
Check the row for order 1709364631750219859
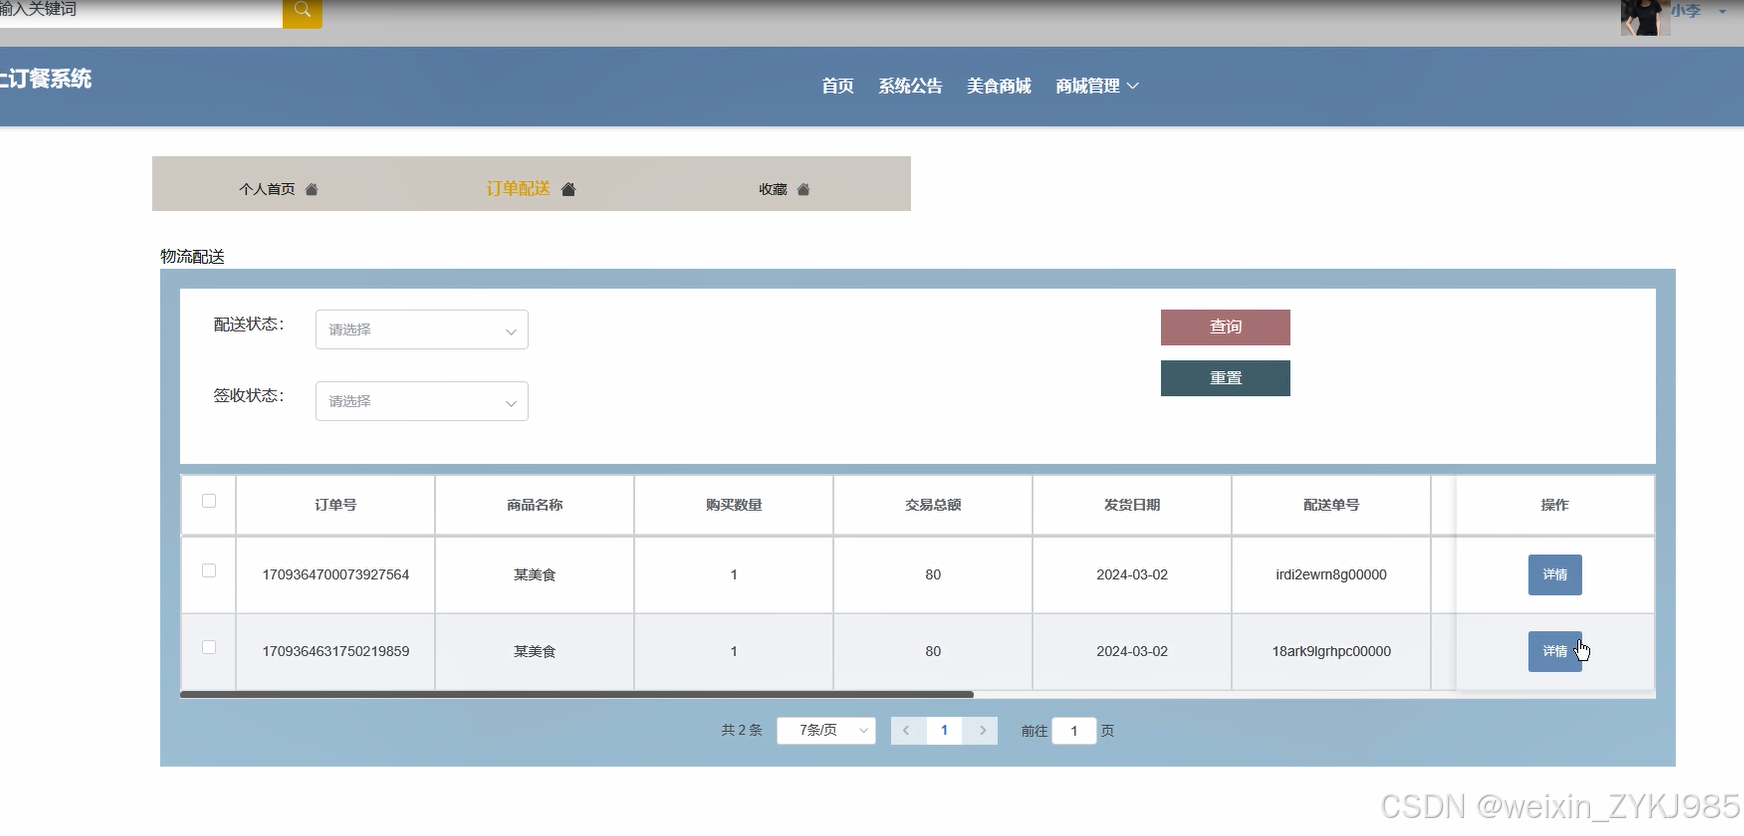(209, 647)
